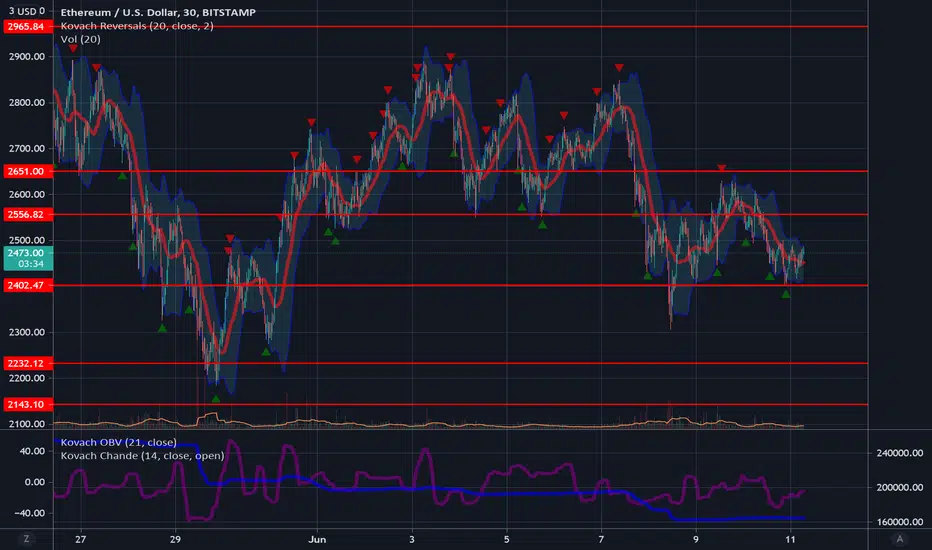Viewport: 932px width, 550px height.
Task: Click the 2200.00 price axis label
Action: click(x=27, y=378)
